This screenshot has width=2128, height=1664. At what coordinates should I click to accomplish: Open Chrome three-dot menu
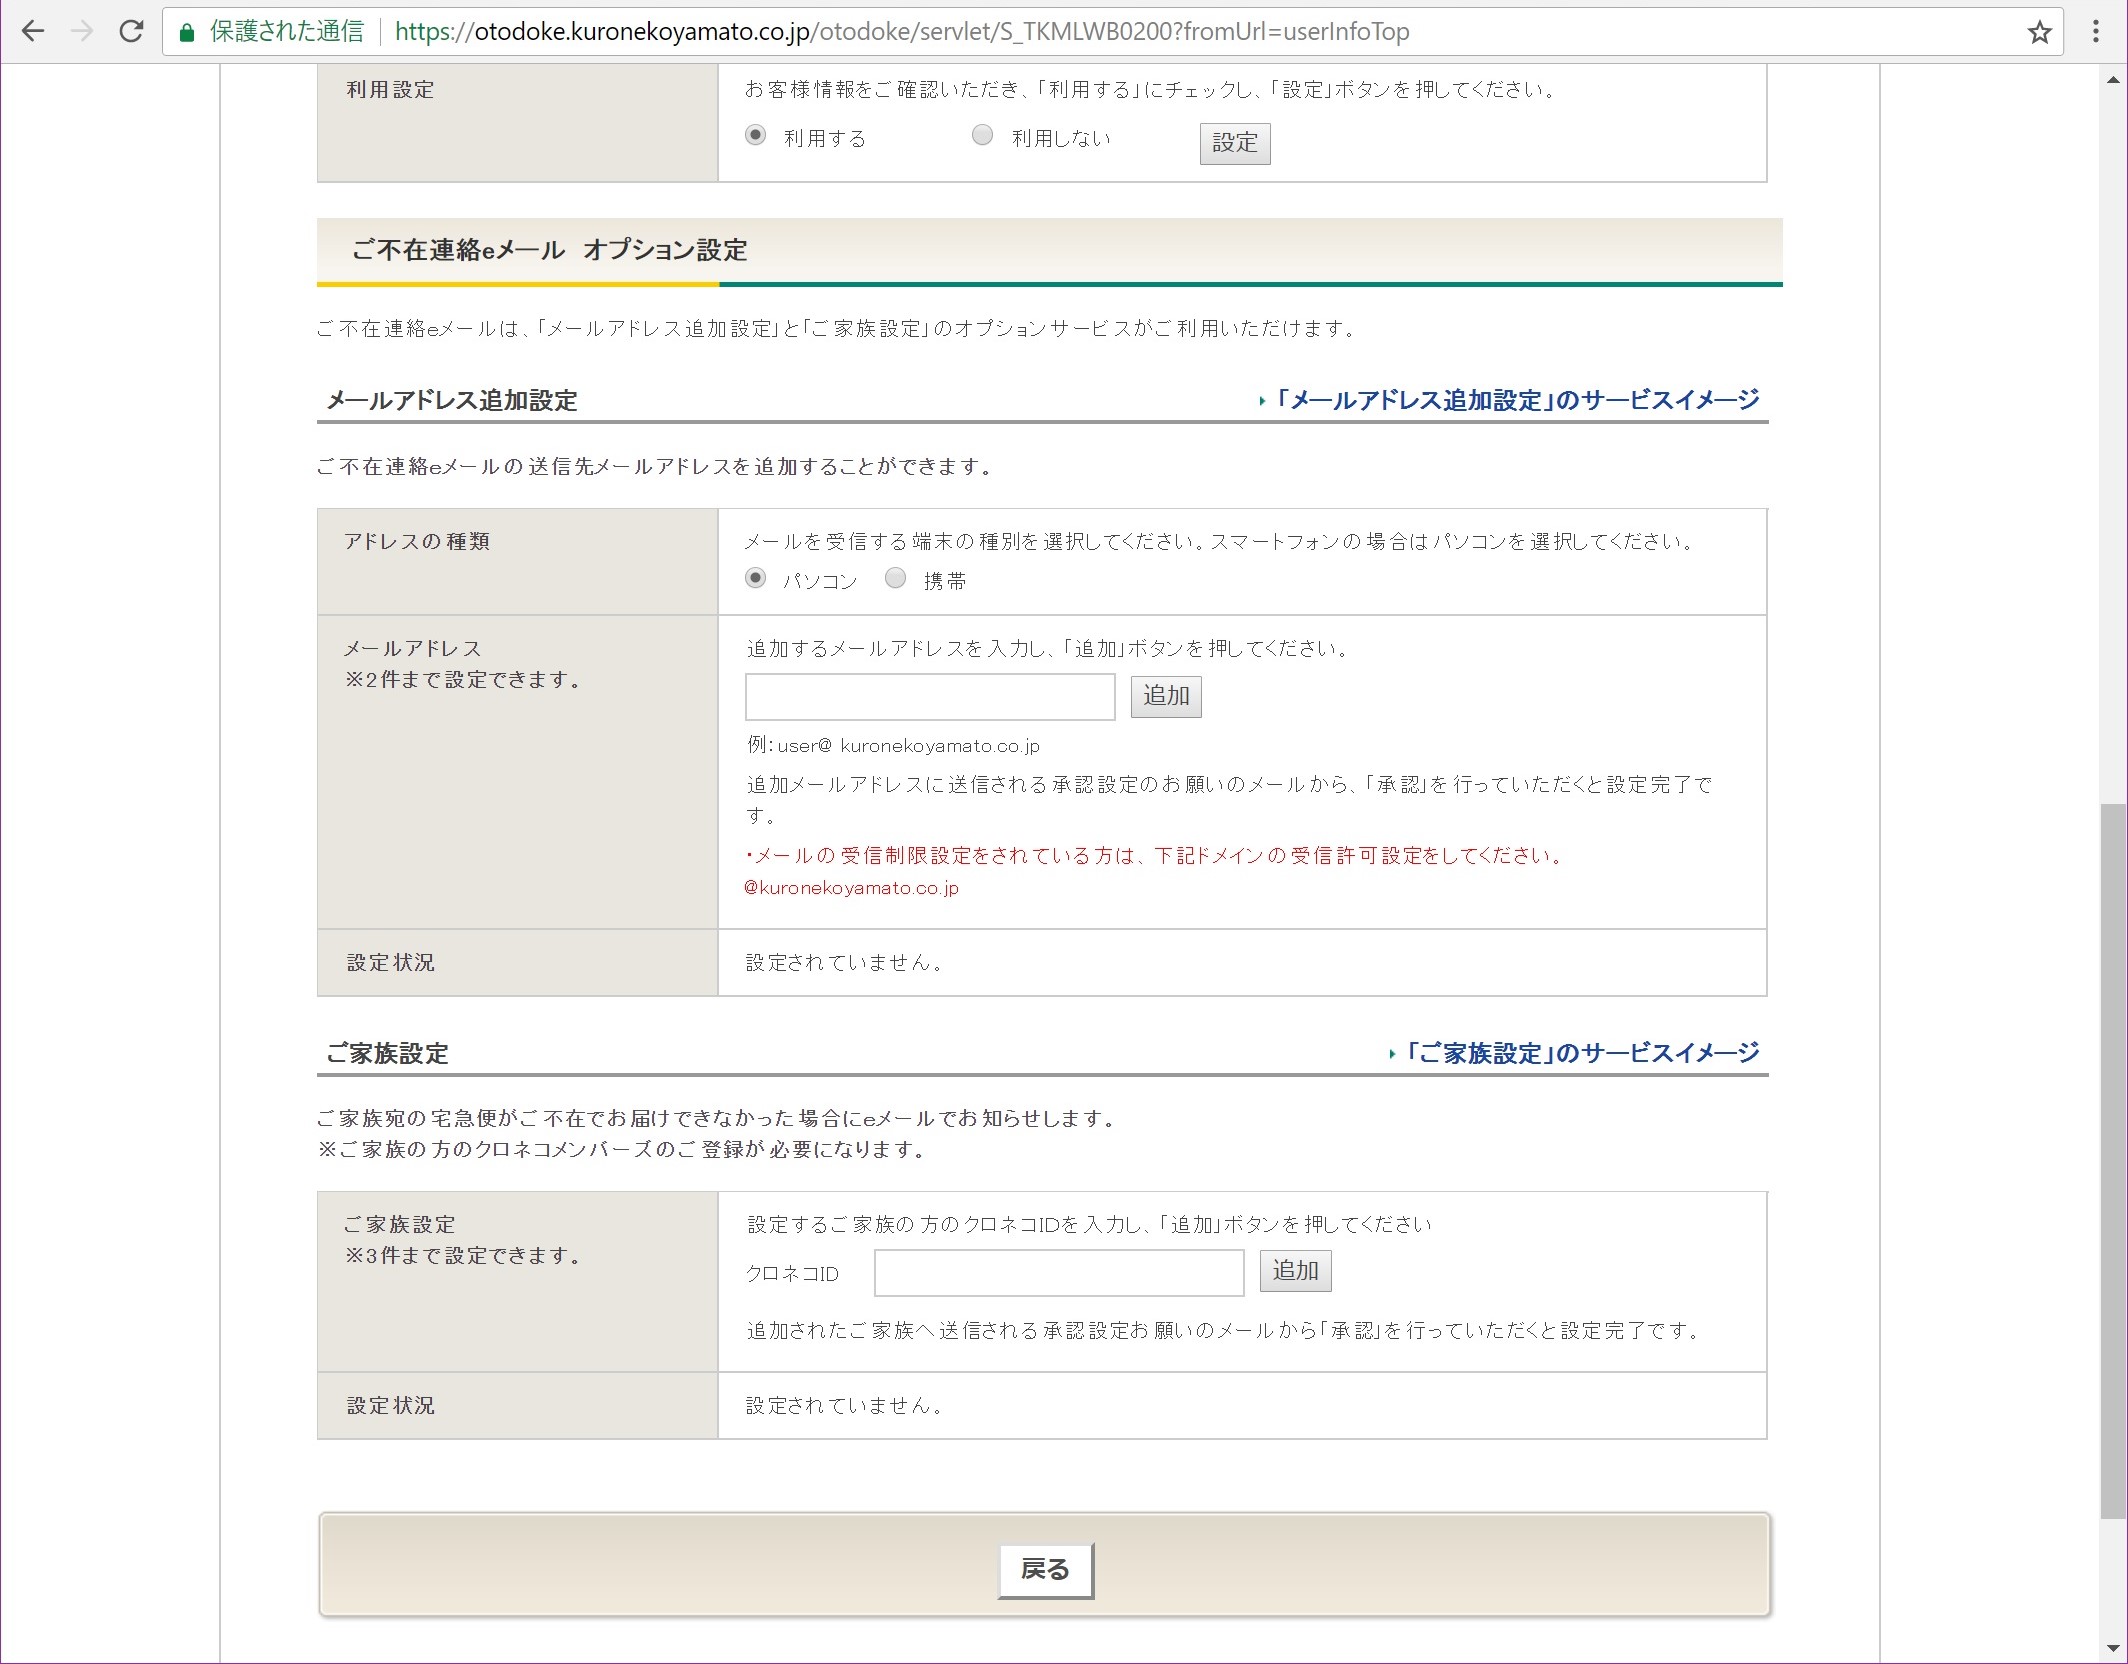pos(2095,32)
